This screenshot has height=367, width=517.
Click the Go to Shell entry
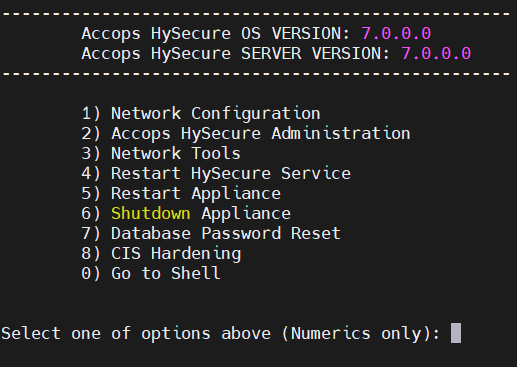point(151,273)
